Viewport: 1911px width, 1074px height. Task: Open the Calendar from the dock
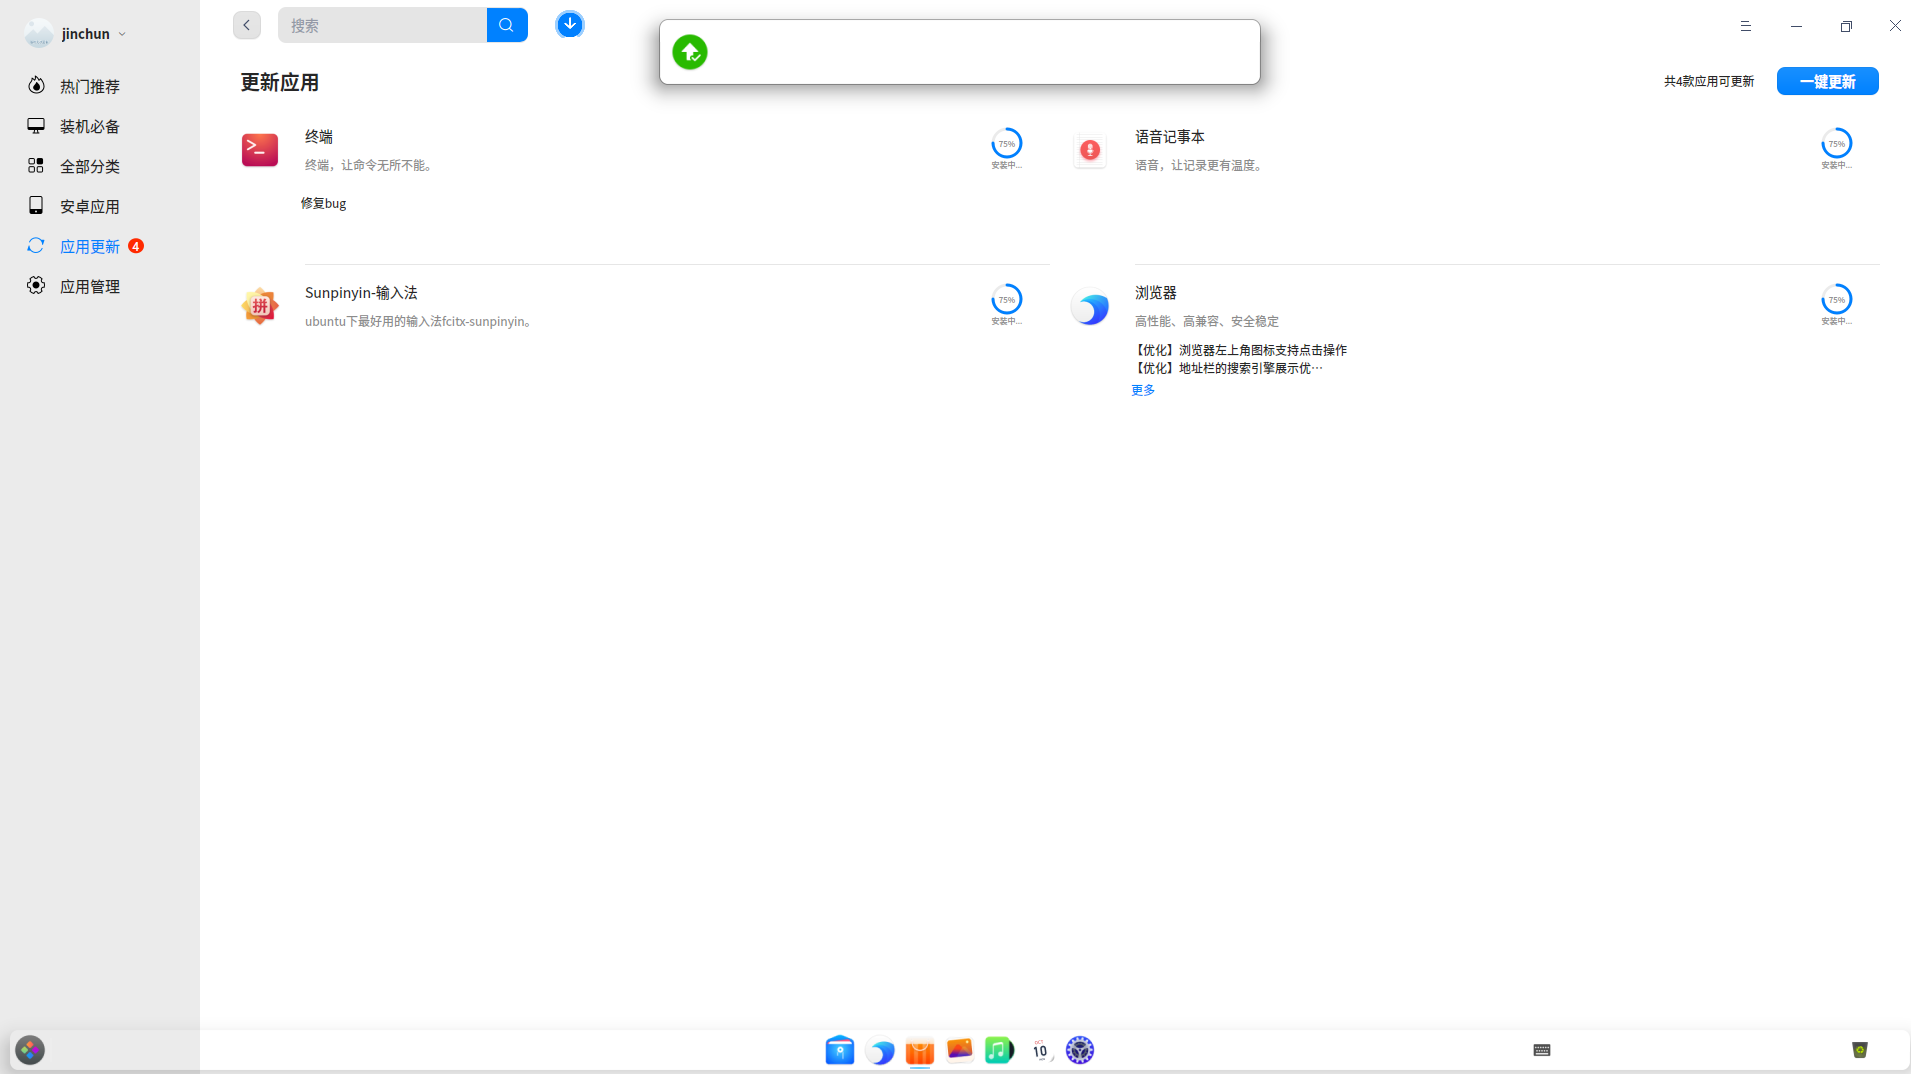(1039, 1050)
